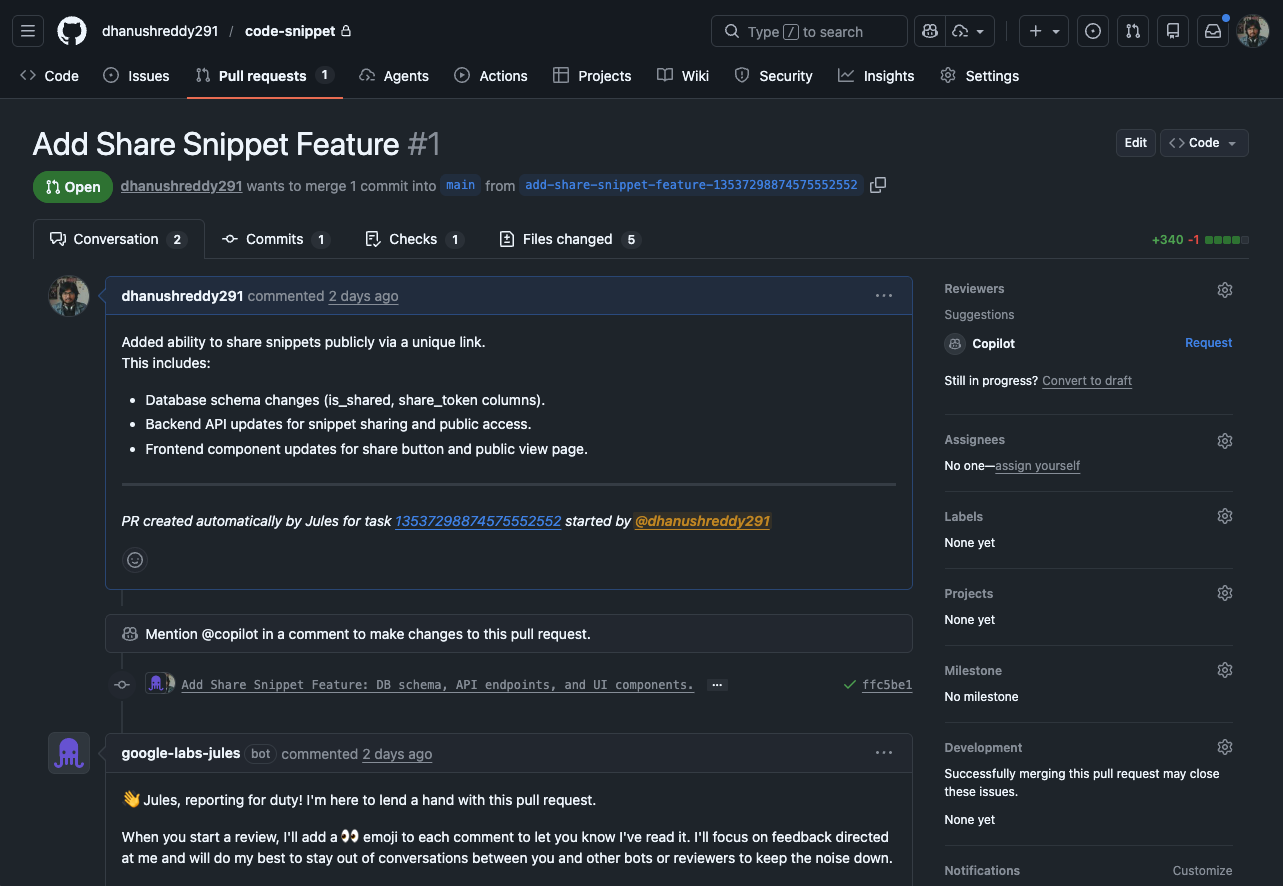Request review from Copilot
Viewport: 1283px width, 886px height.
pyautogui.click(x=1208, y=343)
